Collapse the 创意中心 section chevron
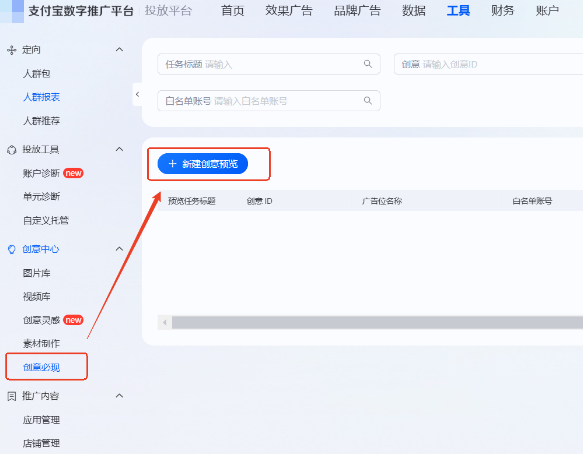The height and width of the screenshot is (454, 583). click(x=119, y=249)
